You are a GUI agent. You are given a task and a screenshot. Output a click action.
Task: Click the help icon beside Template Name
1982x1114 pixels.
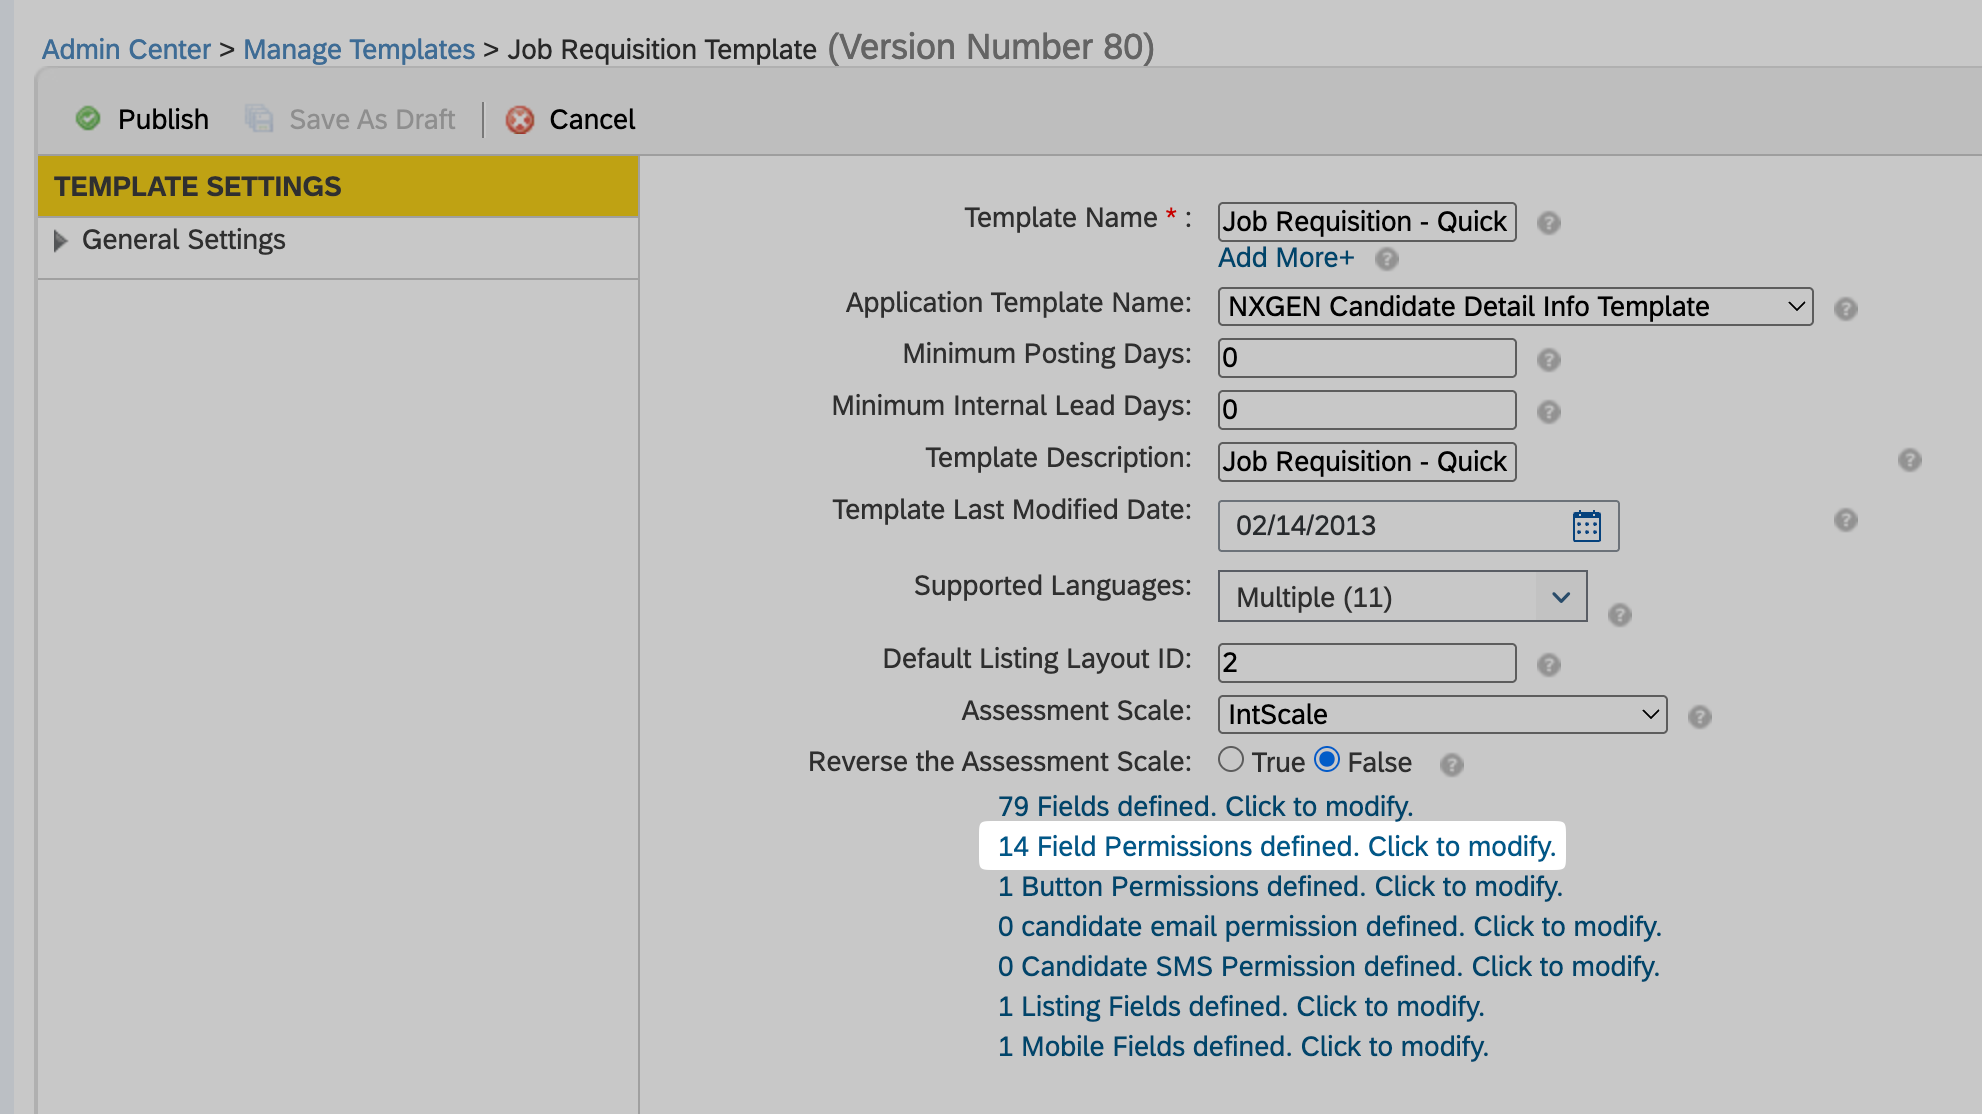click(1548, 223)
